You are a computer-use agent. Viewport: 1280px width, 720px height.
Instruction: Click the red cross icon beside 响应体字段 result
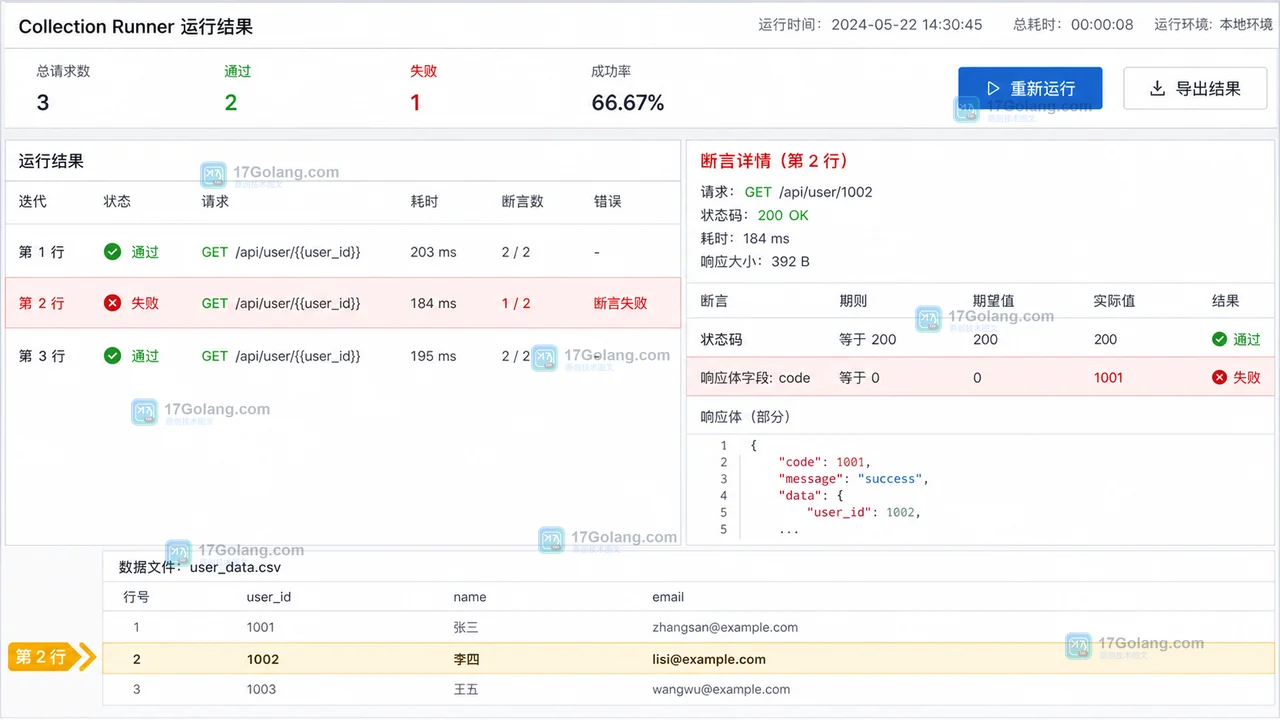point(1219,377)
